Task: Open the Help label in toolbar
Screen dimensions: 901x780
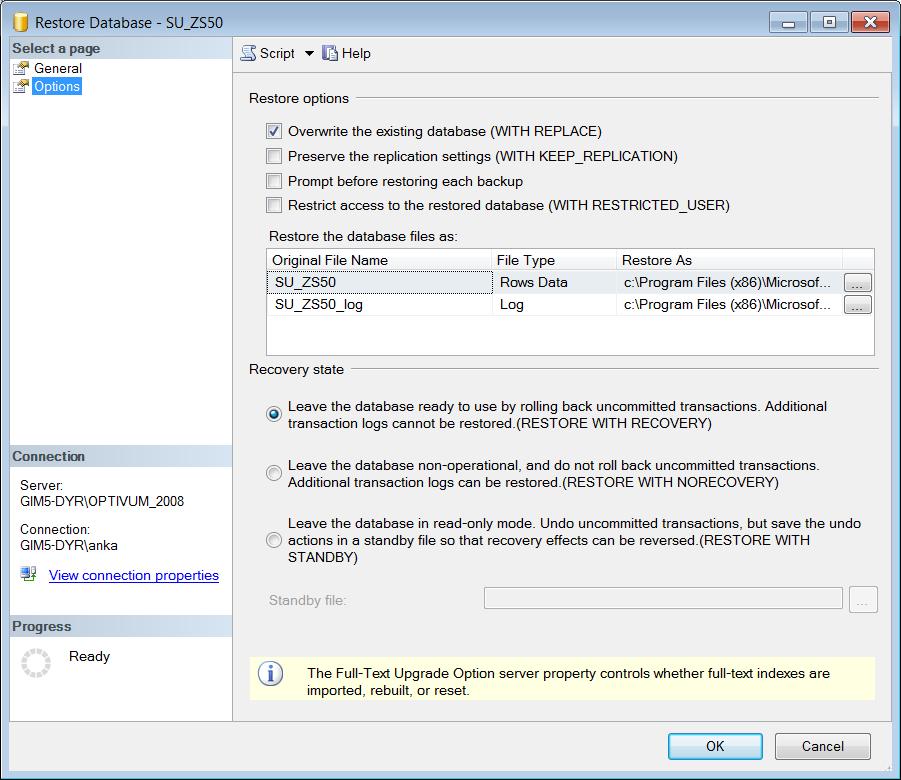Action: 356,53
